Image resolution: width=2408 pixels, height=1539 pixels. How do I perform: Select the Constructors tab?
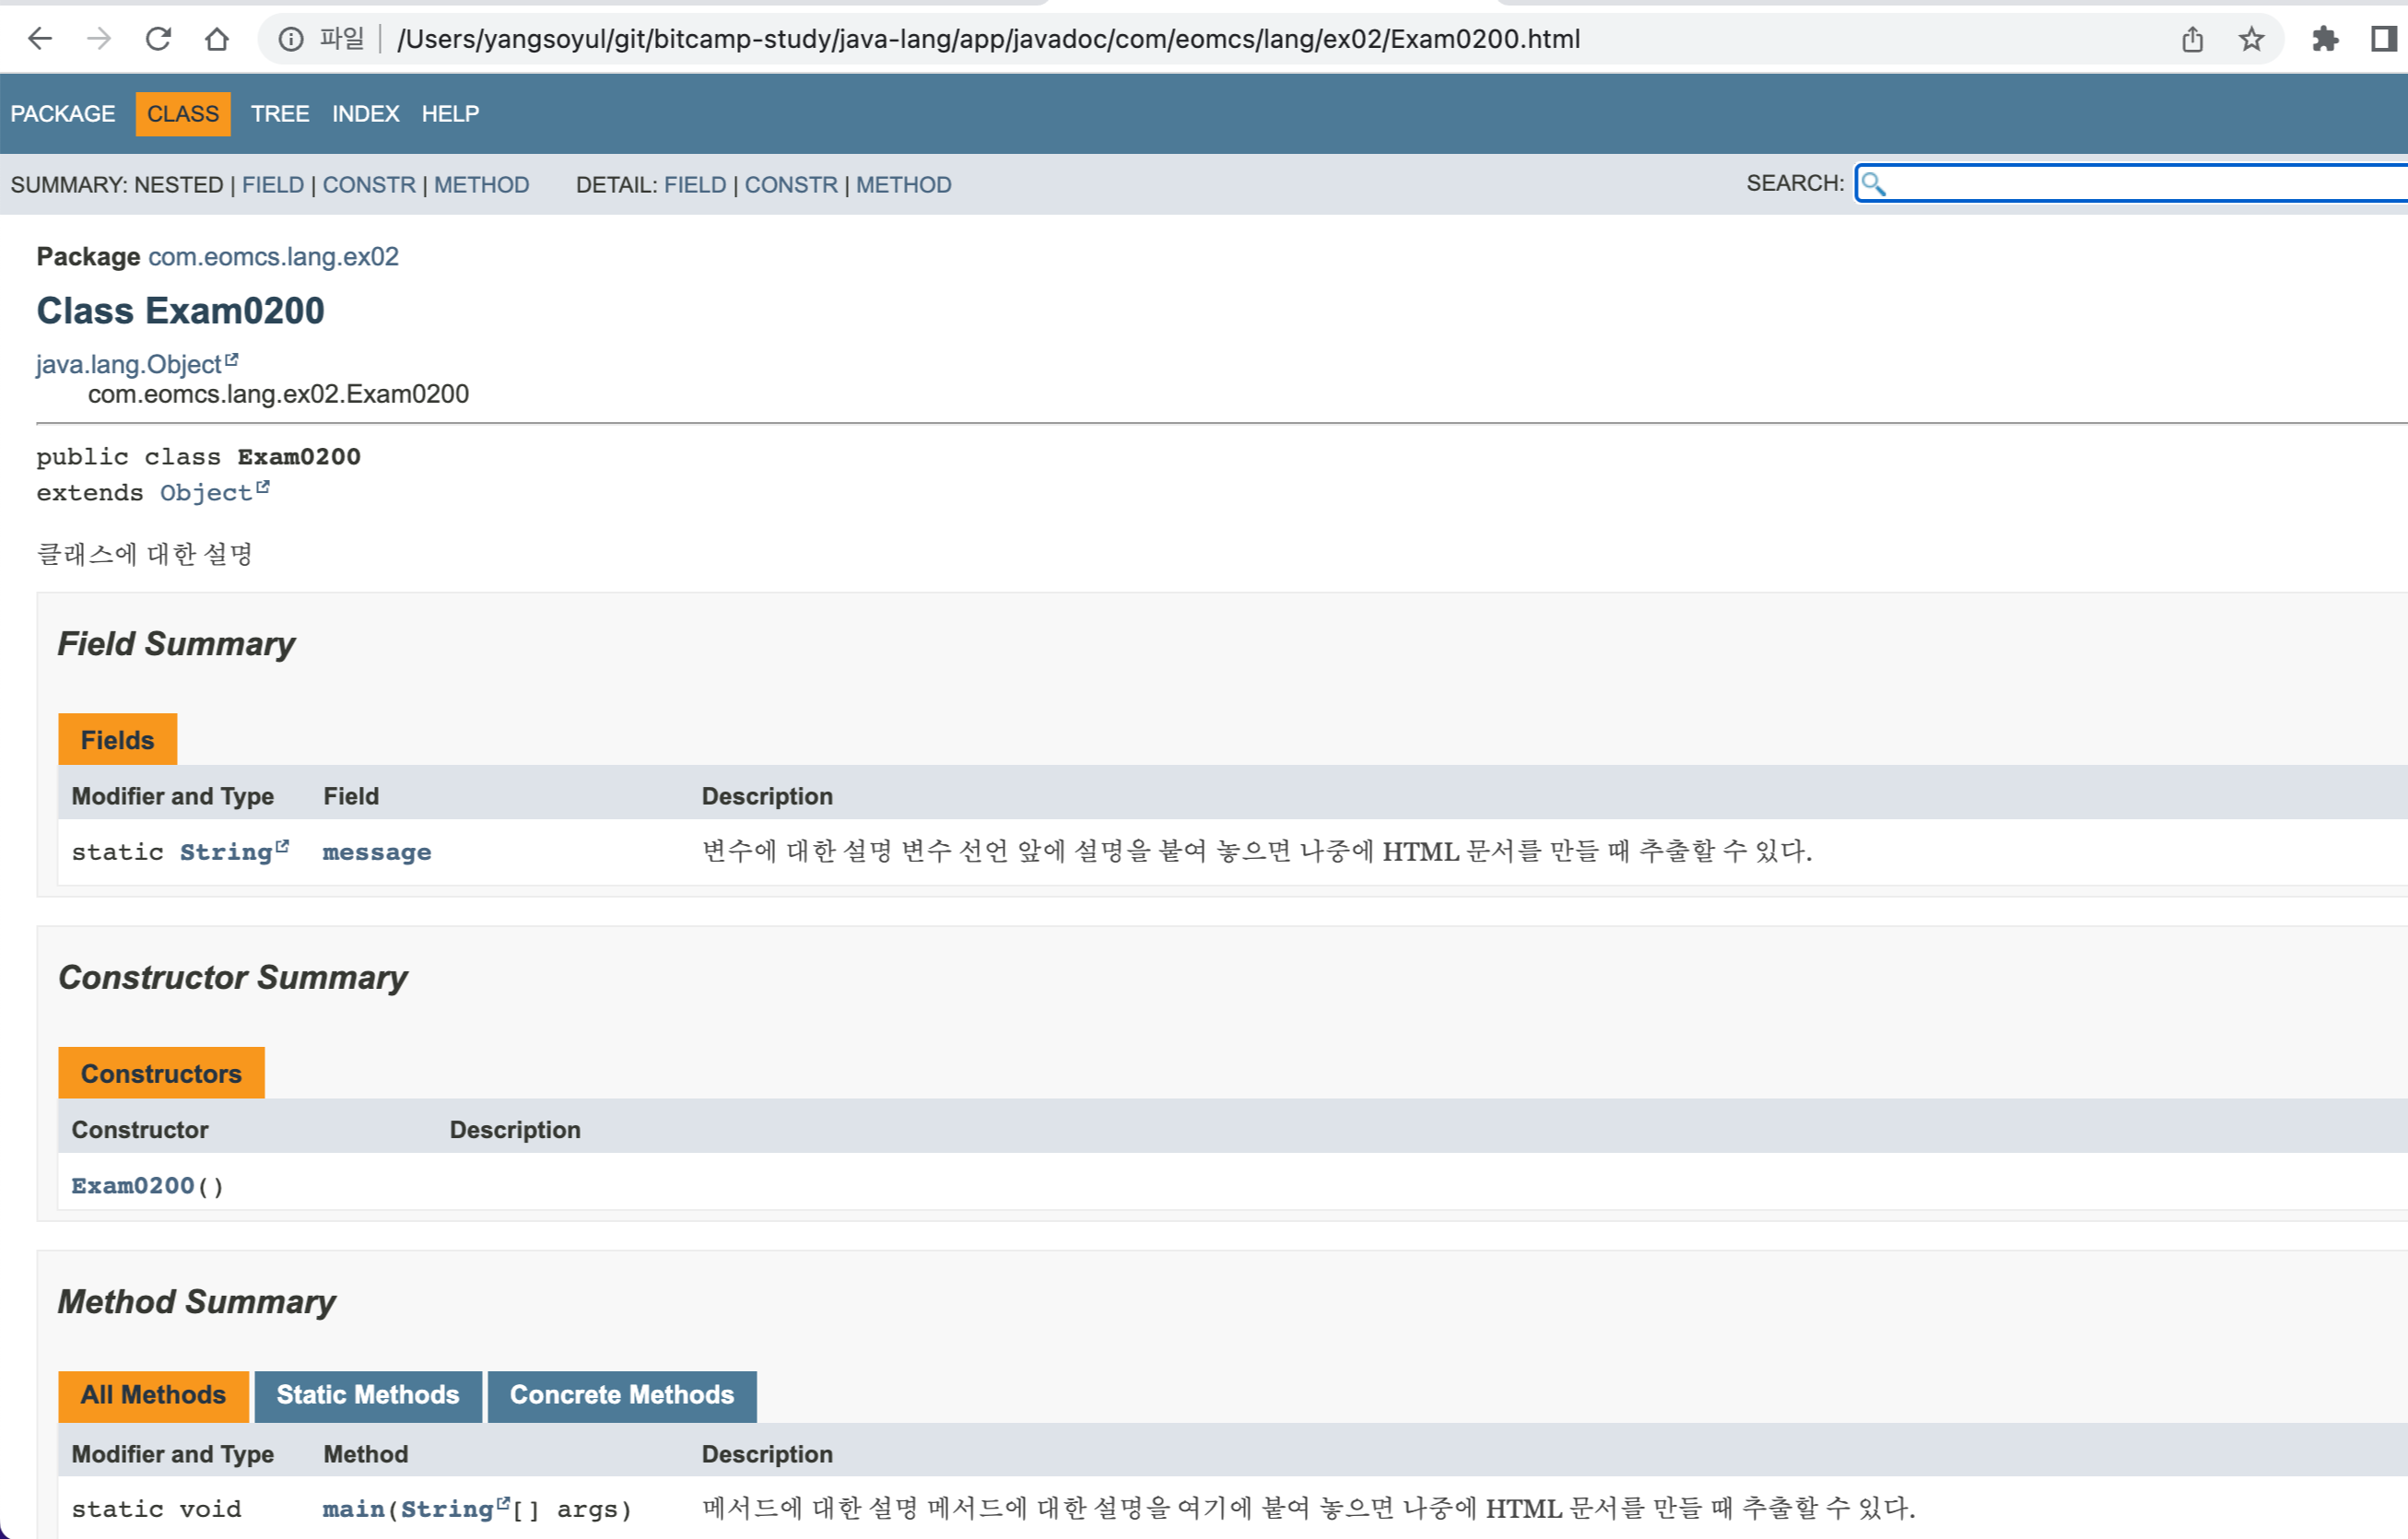point(161,1073)
